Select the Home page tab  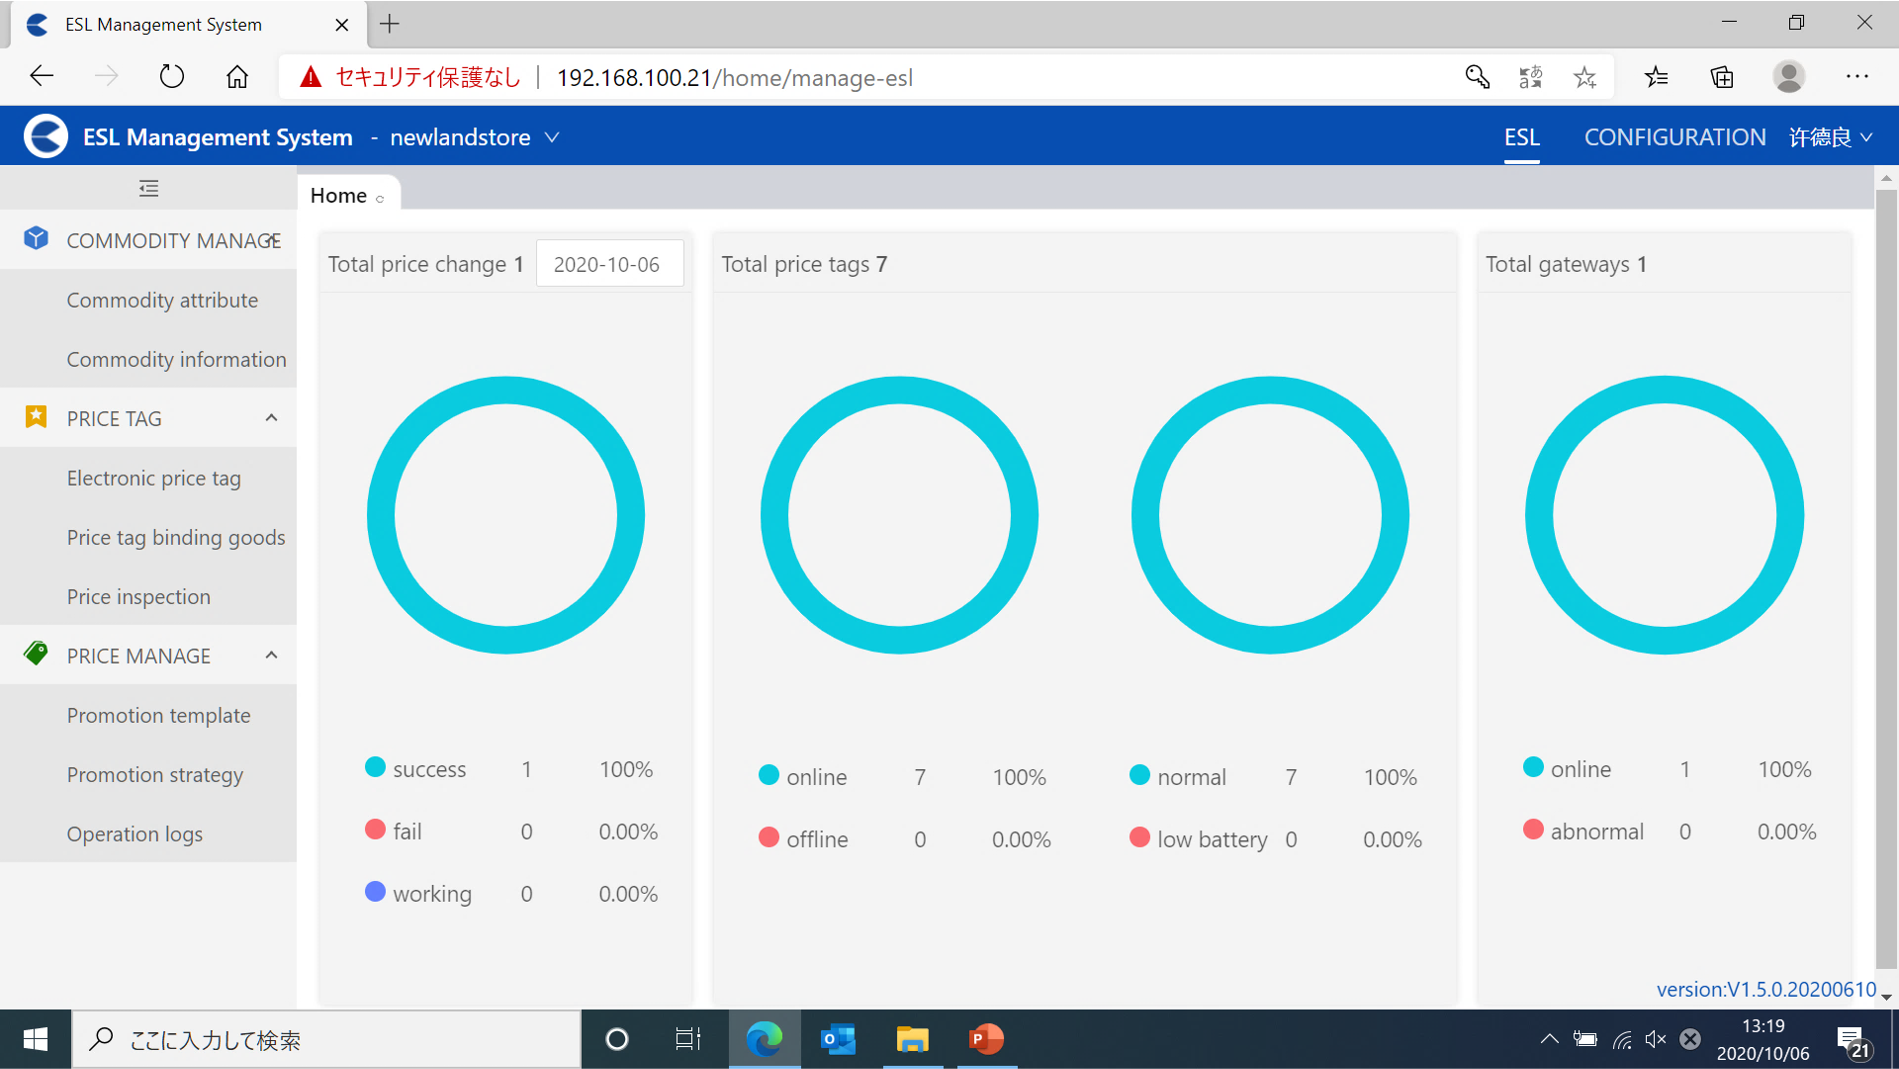coord(339,195)
